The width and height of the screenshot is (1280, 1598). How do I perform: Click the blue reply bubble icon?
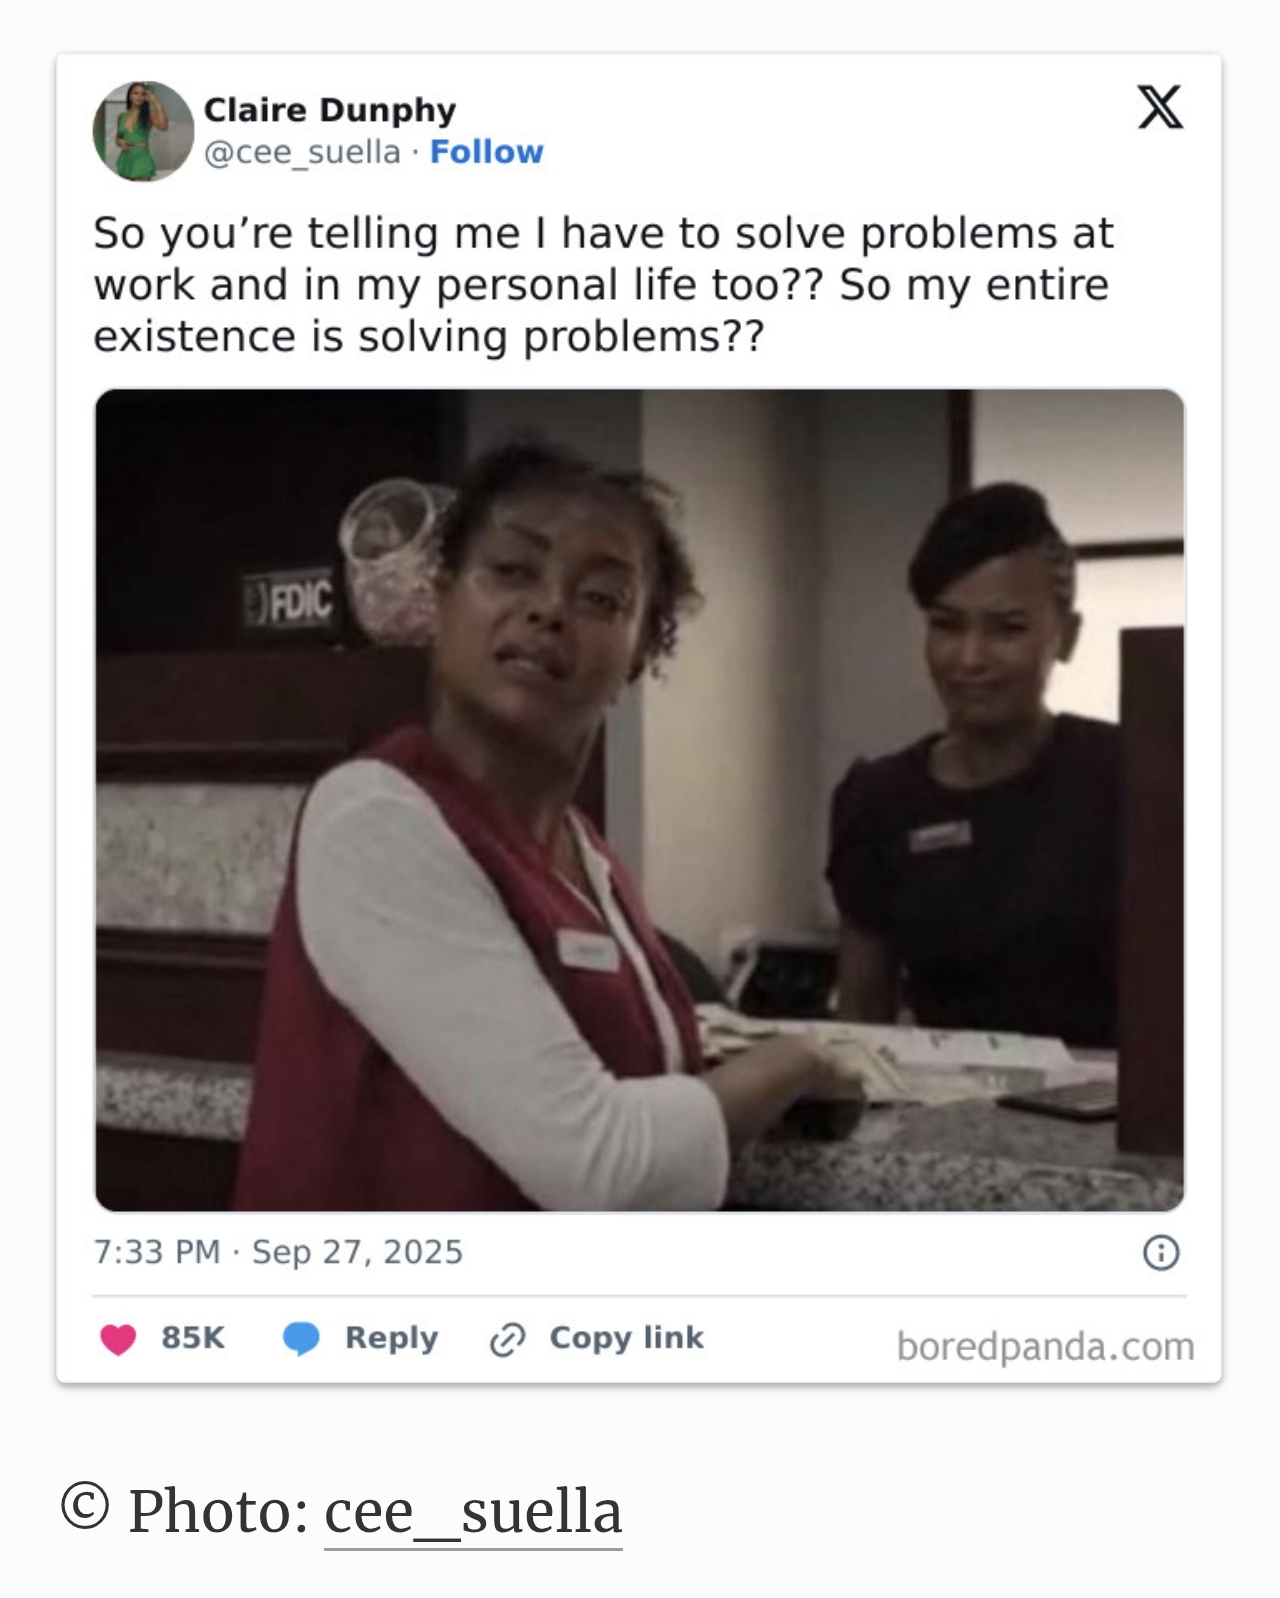coord(301,1338)
